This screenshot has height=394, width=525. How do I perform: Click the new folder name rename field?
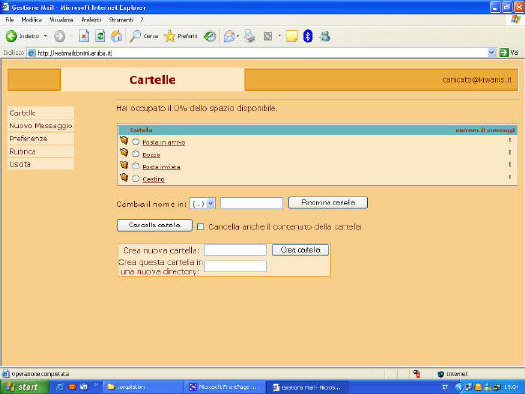click(251, 203)
